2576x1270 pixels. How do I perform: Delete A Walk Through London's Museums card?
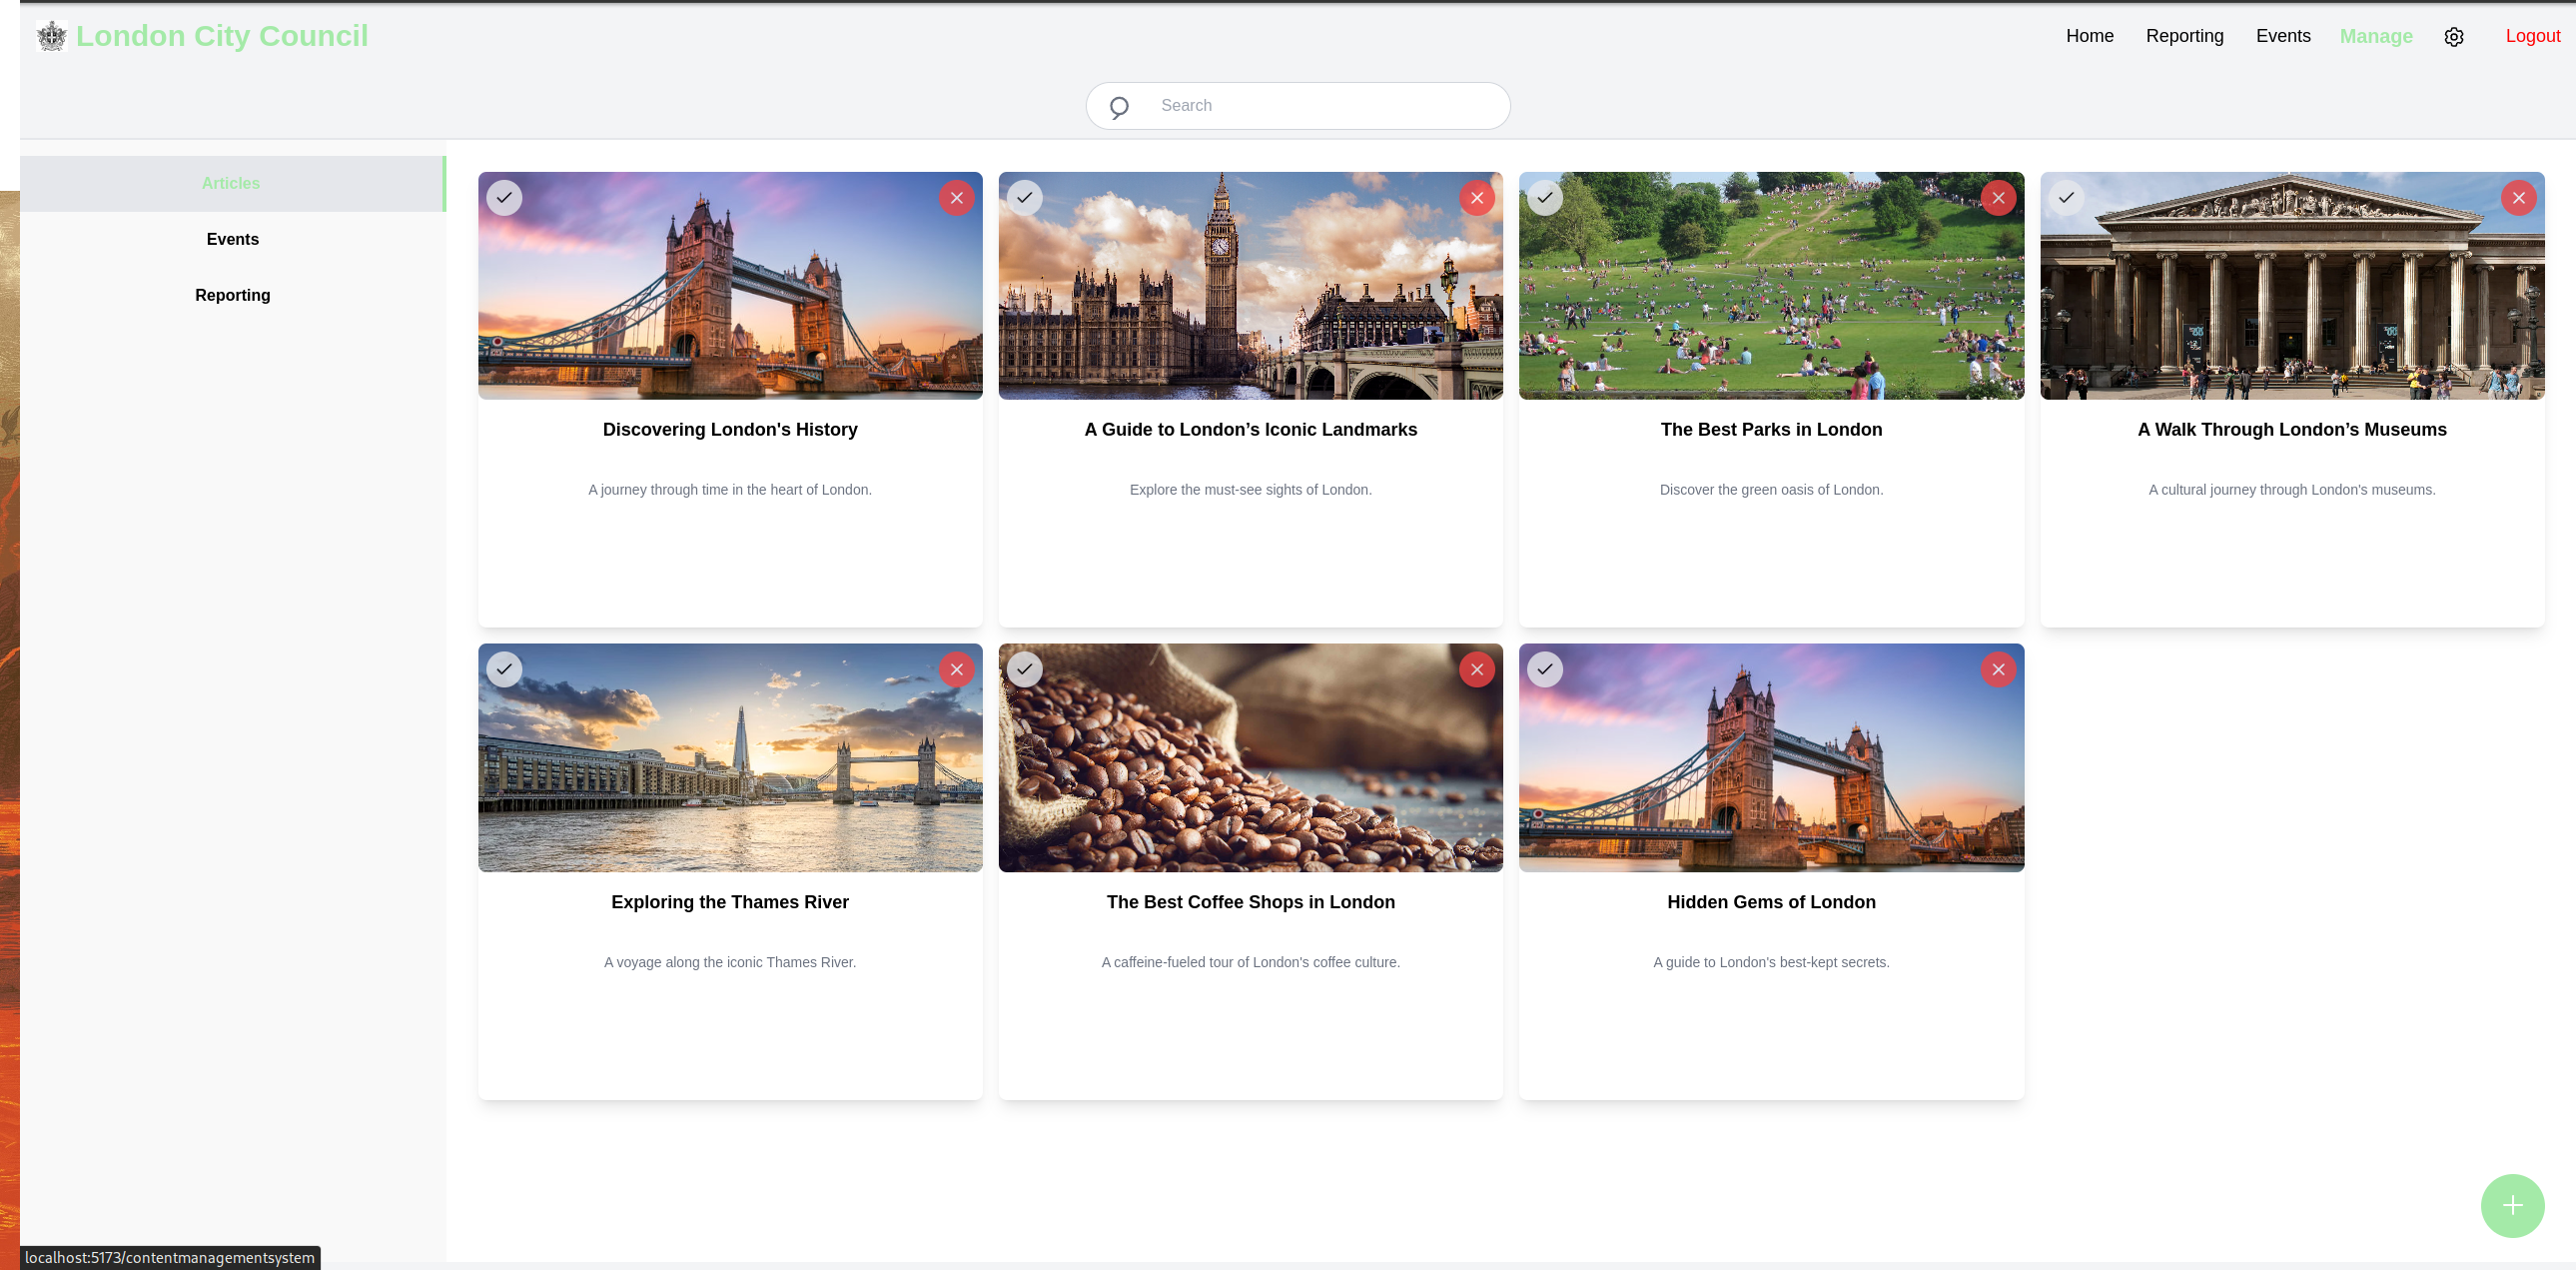coord(2517,198)
